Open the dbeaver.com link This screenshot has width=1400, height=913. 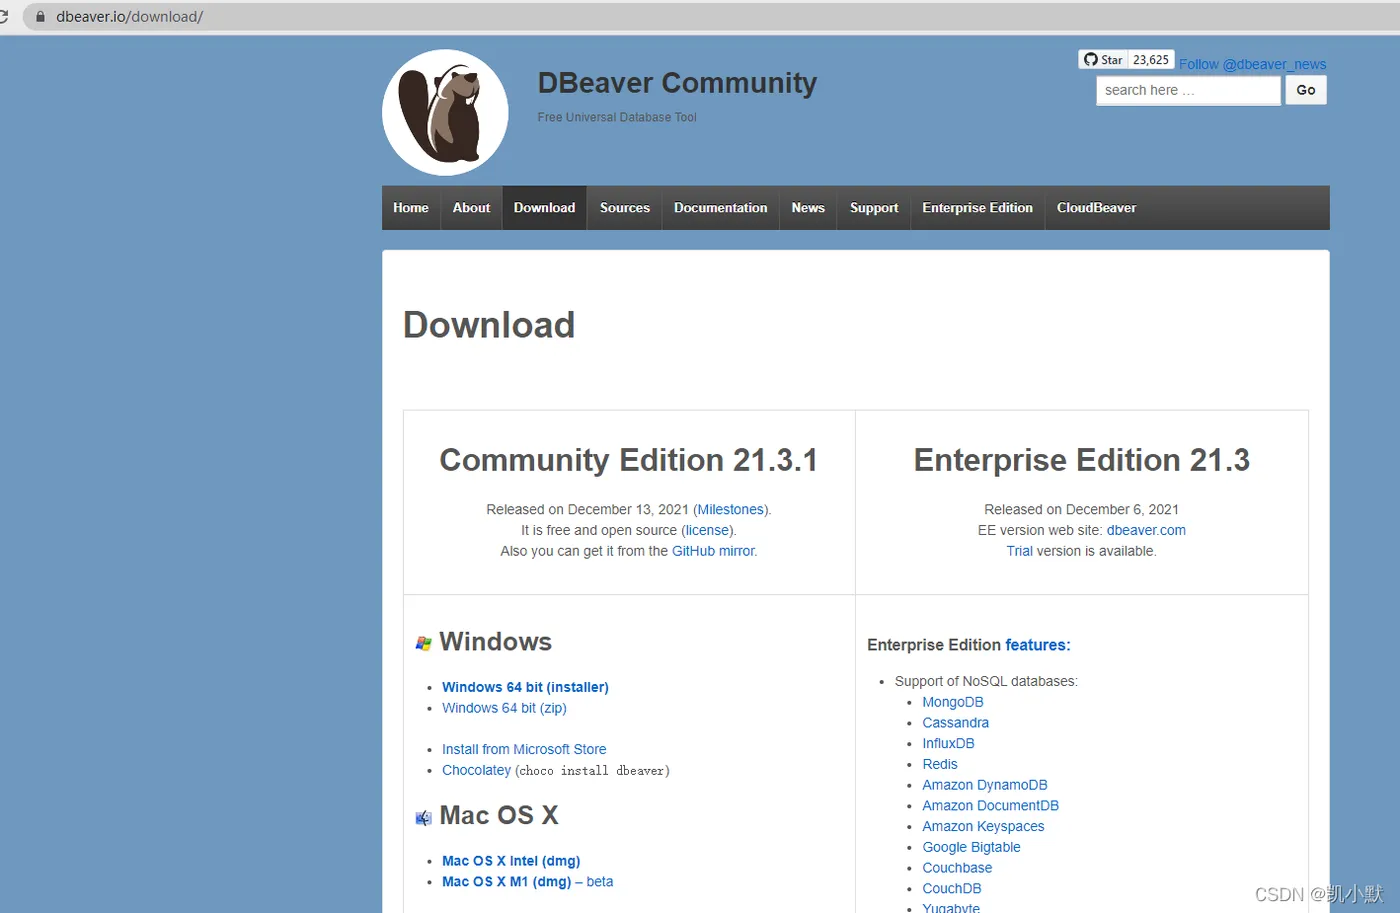pos(1146,531)
